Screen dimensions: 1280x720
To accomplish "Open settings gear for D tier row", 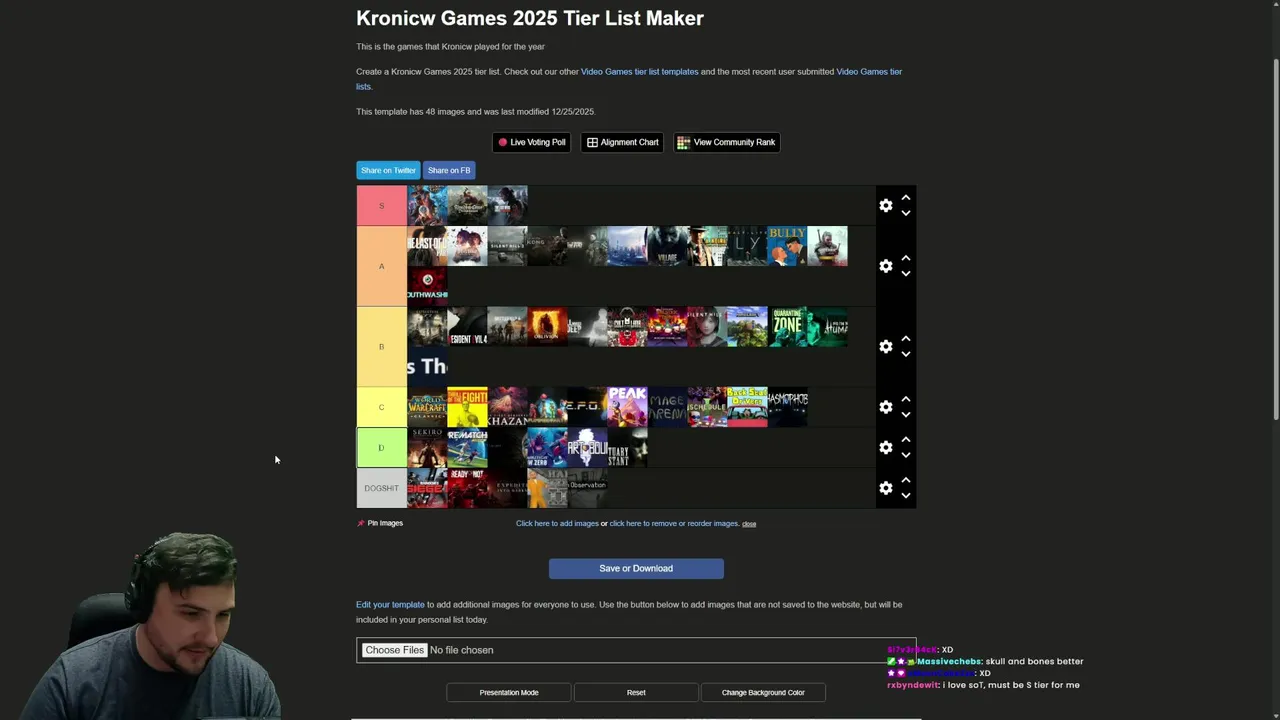I will 885,447.
